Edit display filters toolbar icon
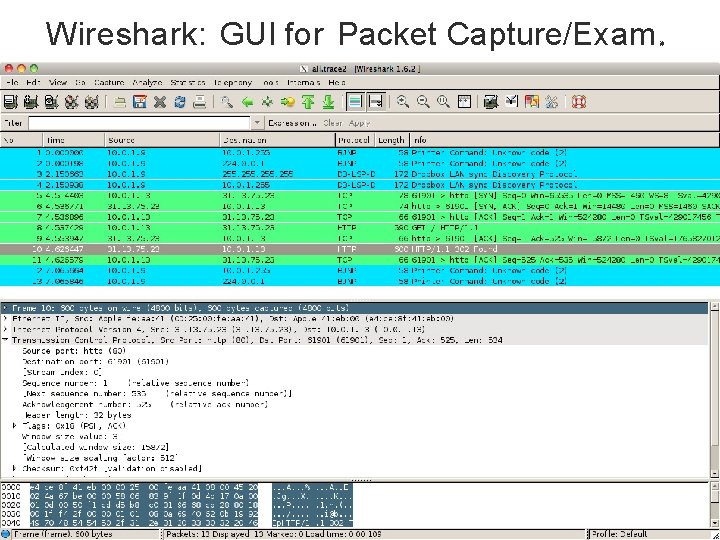720x540 pixels. point(511,101)
